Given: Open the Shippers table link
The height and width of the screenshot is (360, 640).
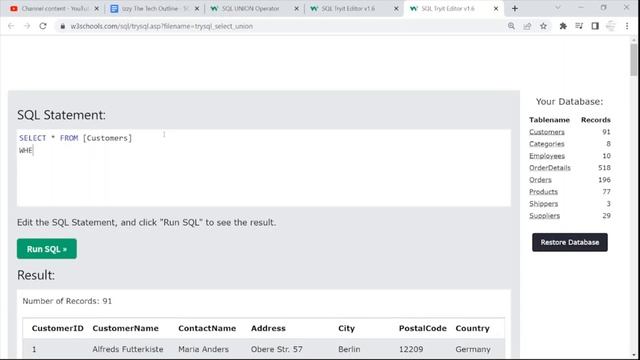Looking at the screenshot, I should 543,204.
